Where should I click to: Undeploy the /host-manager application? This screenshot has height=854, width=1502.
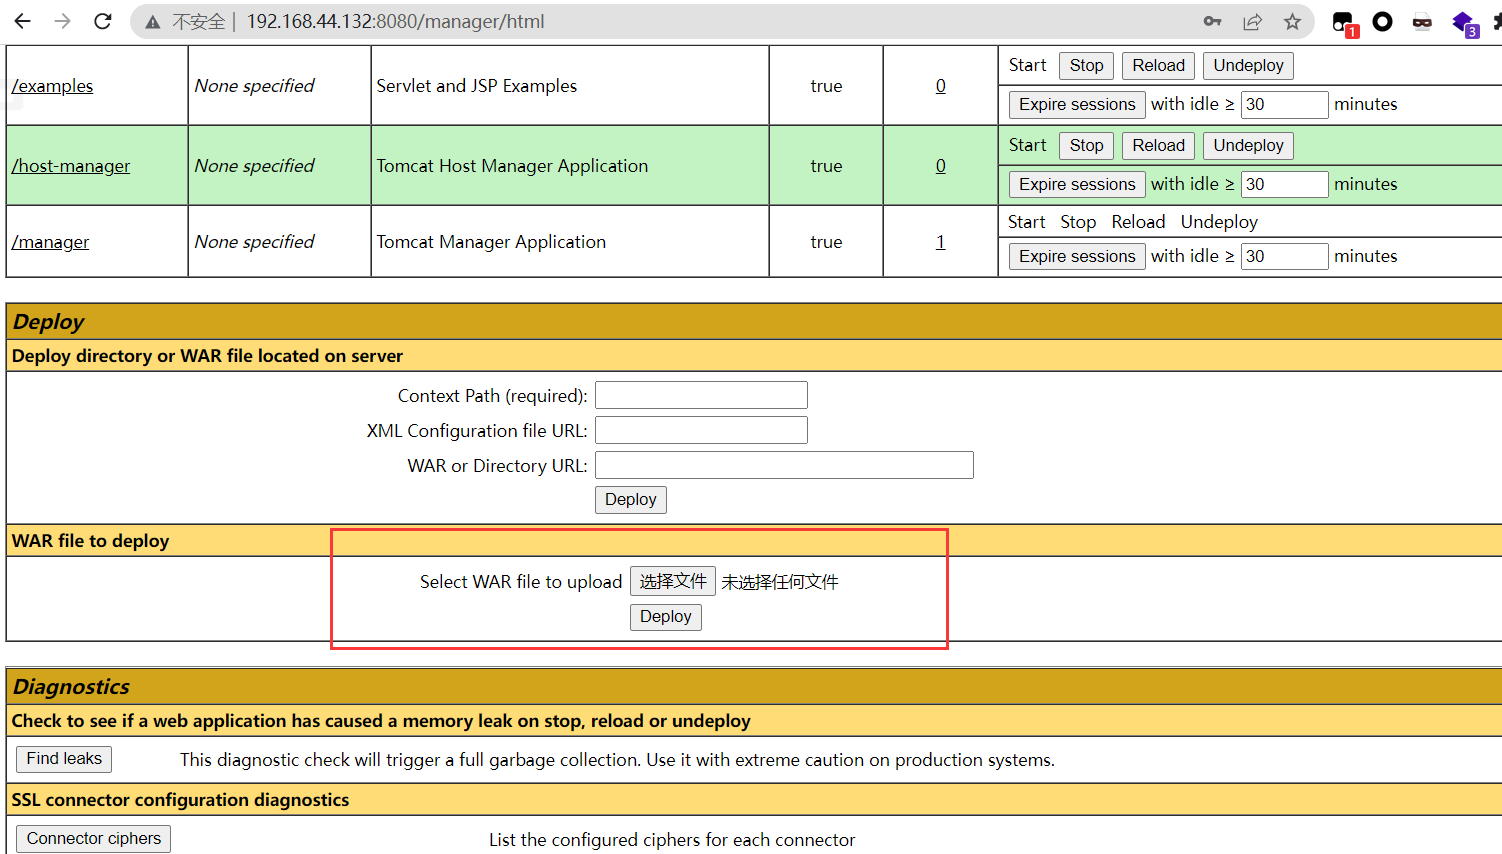click(1248, 146)
